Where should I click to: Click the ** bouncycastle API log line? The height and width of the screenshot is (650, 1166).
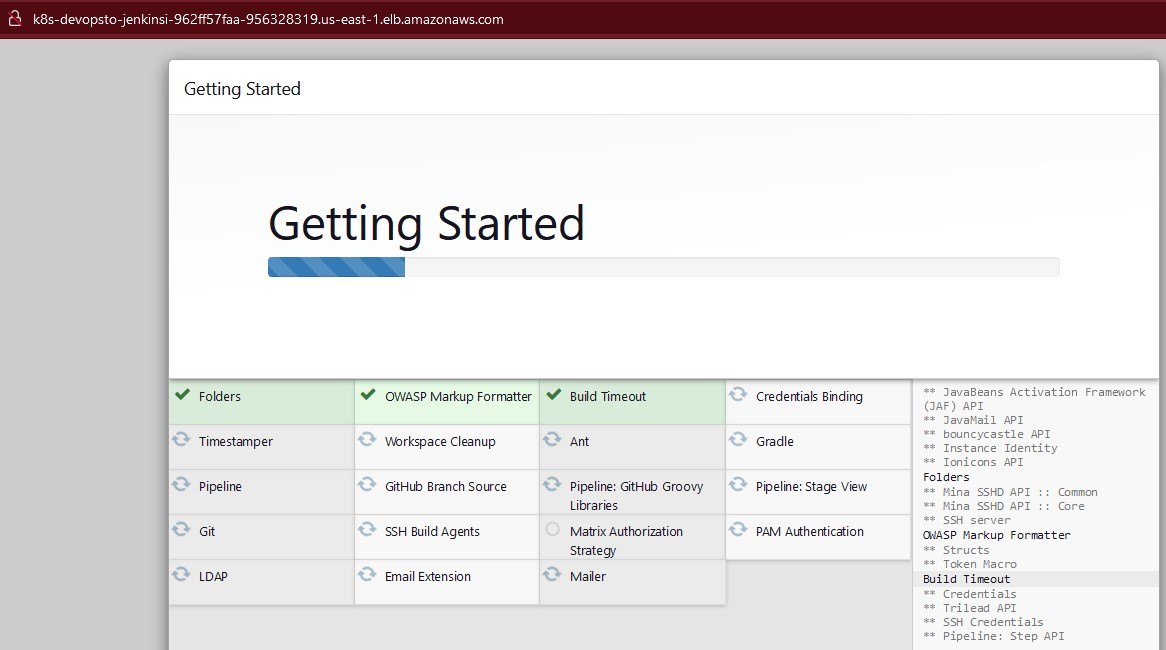coord(987,434)
